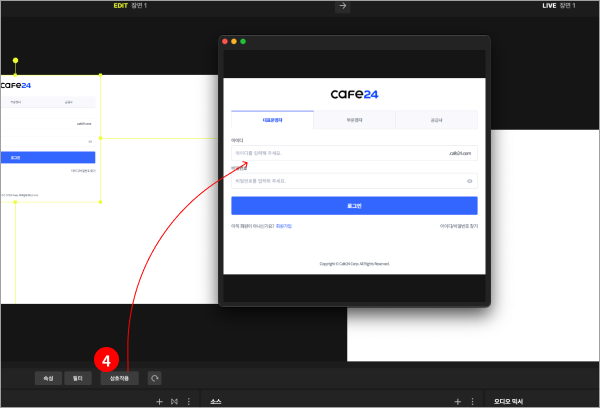Image resolution: width=600 pixels, height=408 pixels.
Task: Click the Copyright footer text in the interaction window
Action: [354, 264]
